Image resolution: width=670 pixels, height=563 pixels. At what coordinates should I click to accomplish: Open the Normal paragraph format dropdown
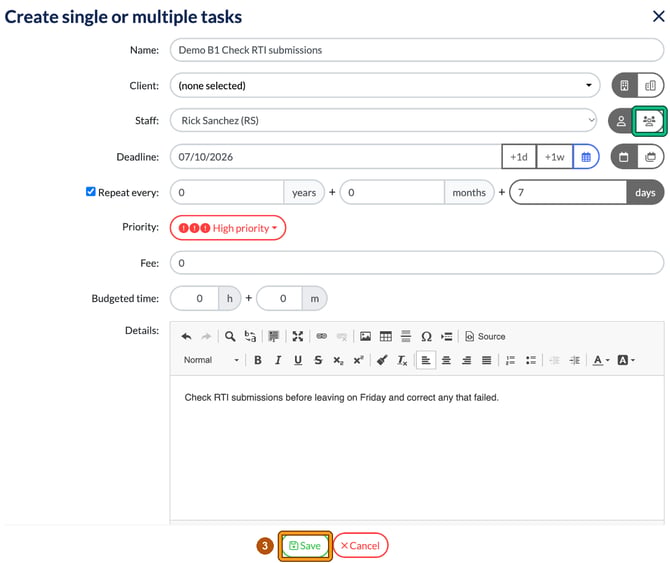pyautogui.click(x=211, y=360)
